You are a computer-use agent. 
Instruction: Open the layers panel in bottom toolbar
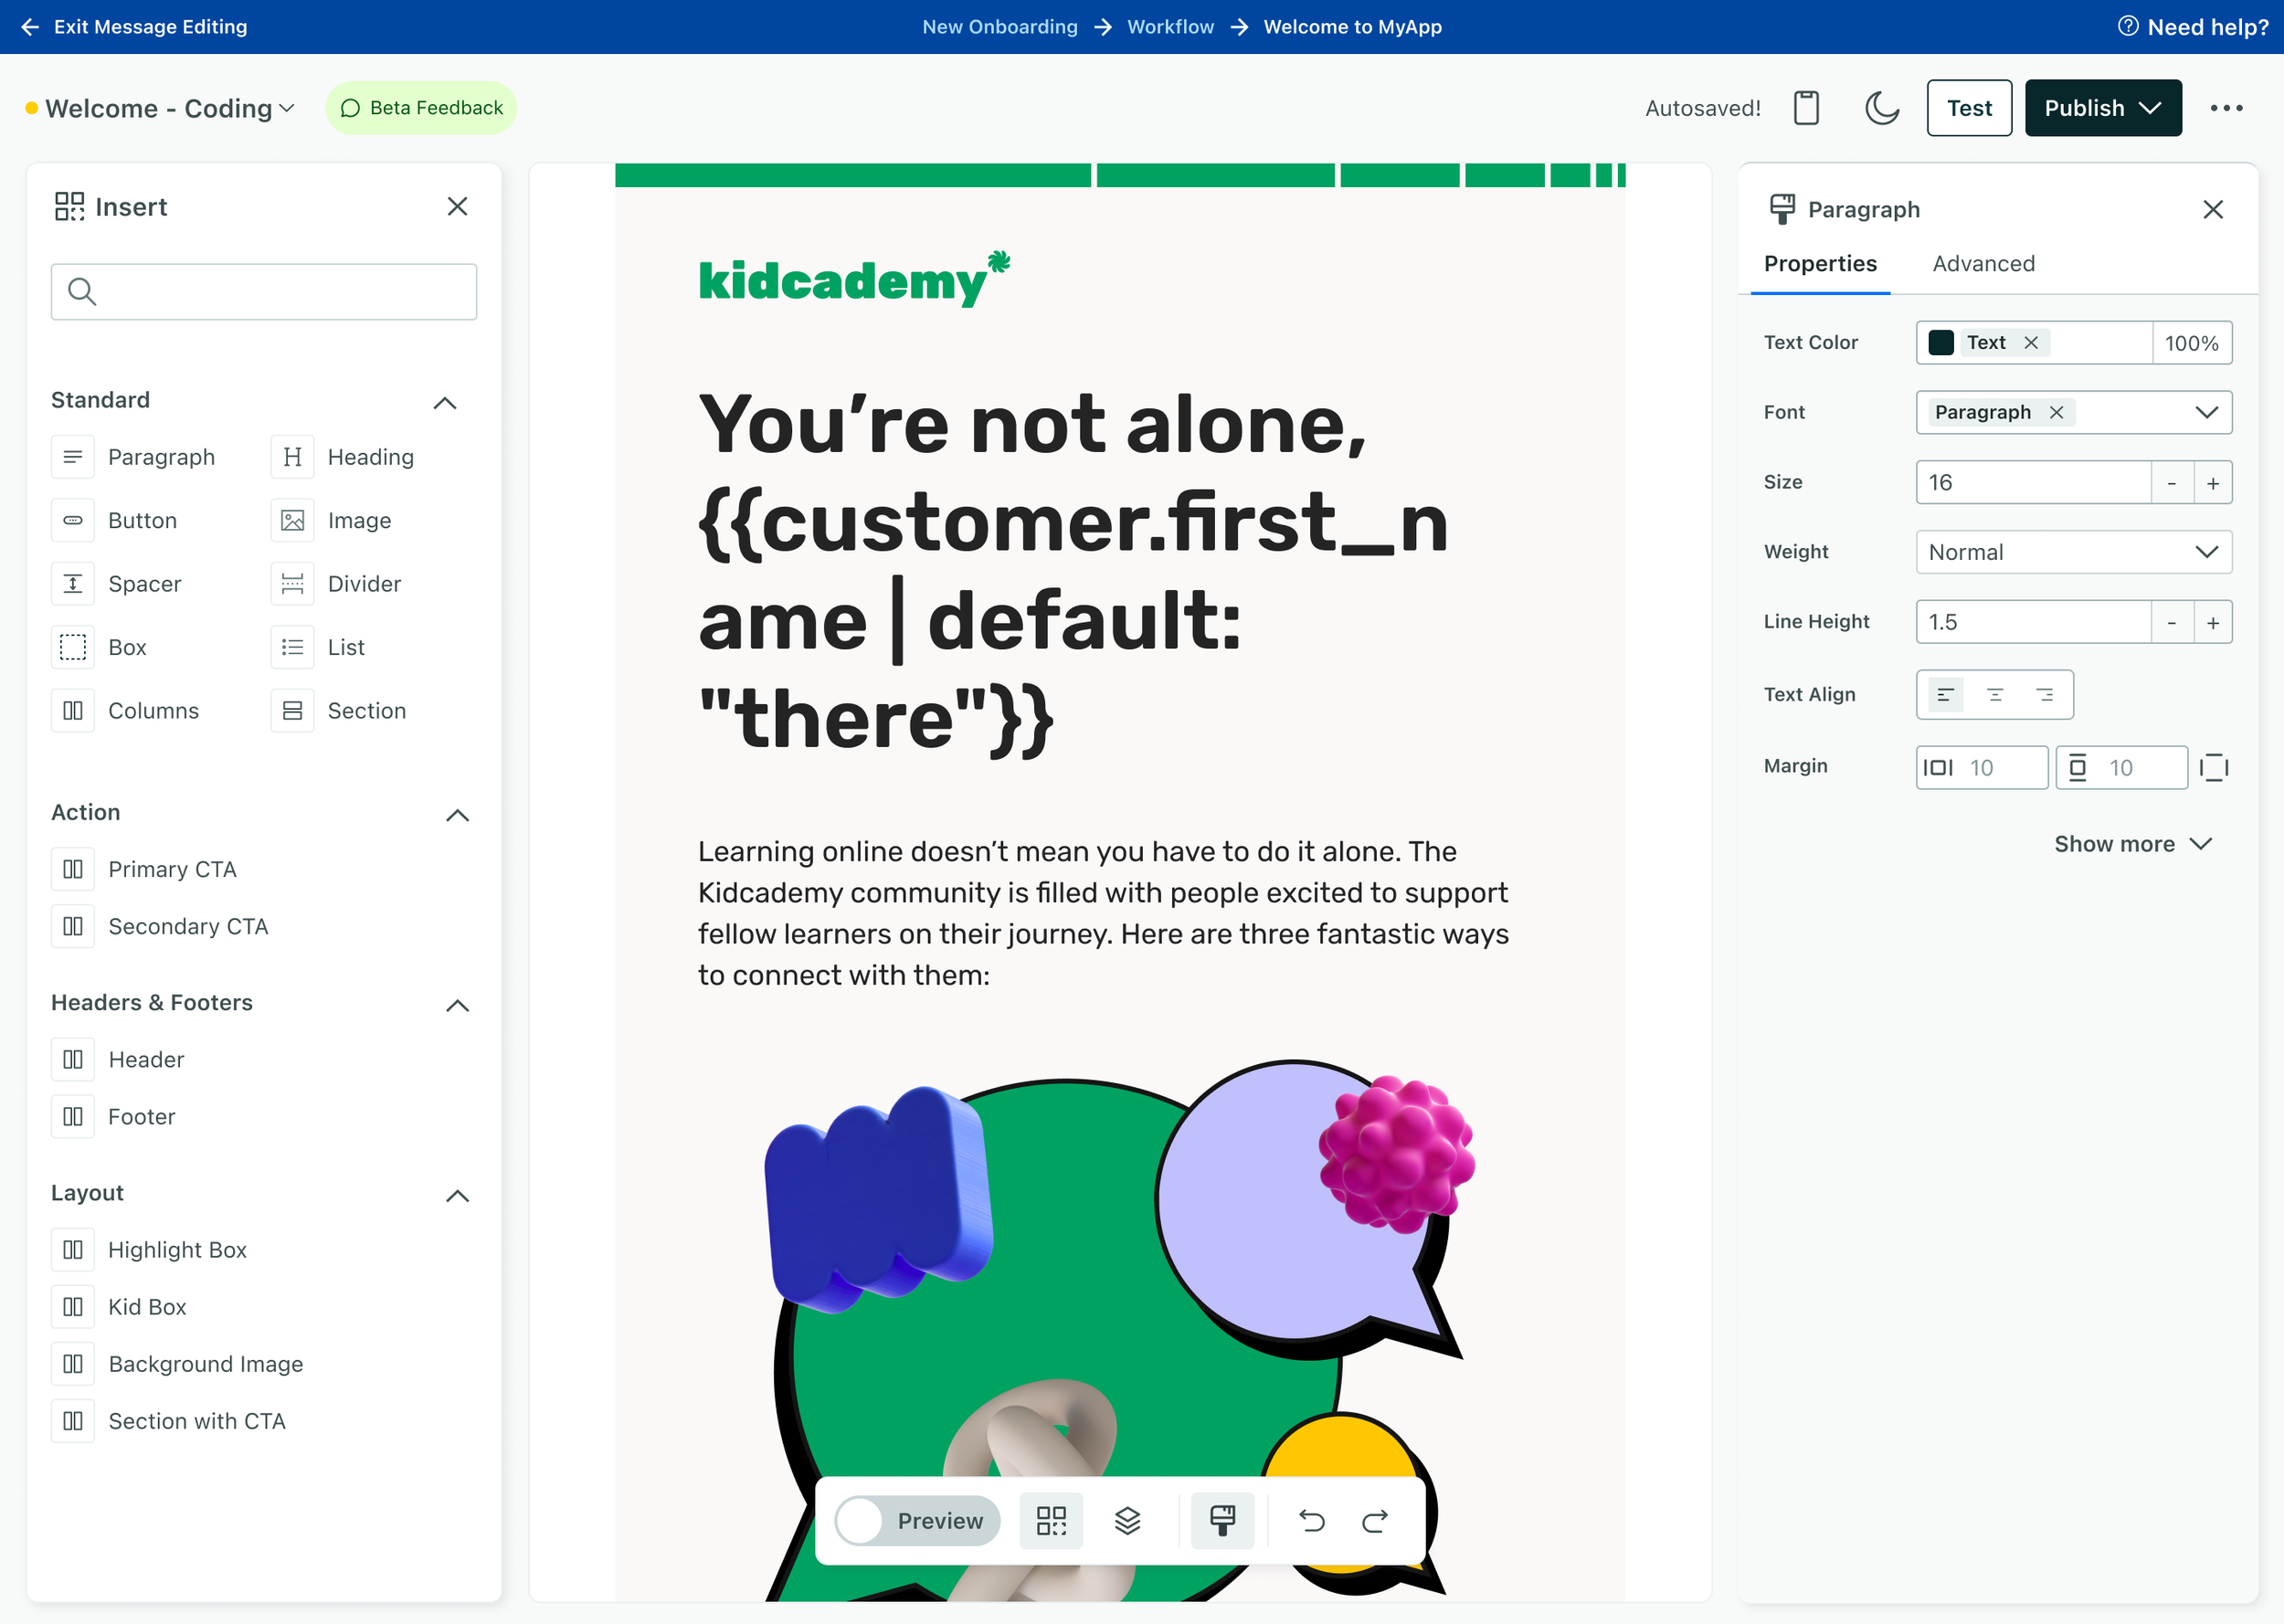[1127, 1520]
